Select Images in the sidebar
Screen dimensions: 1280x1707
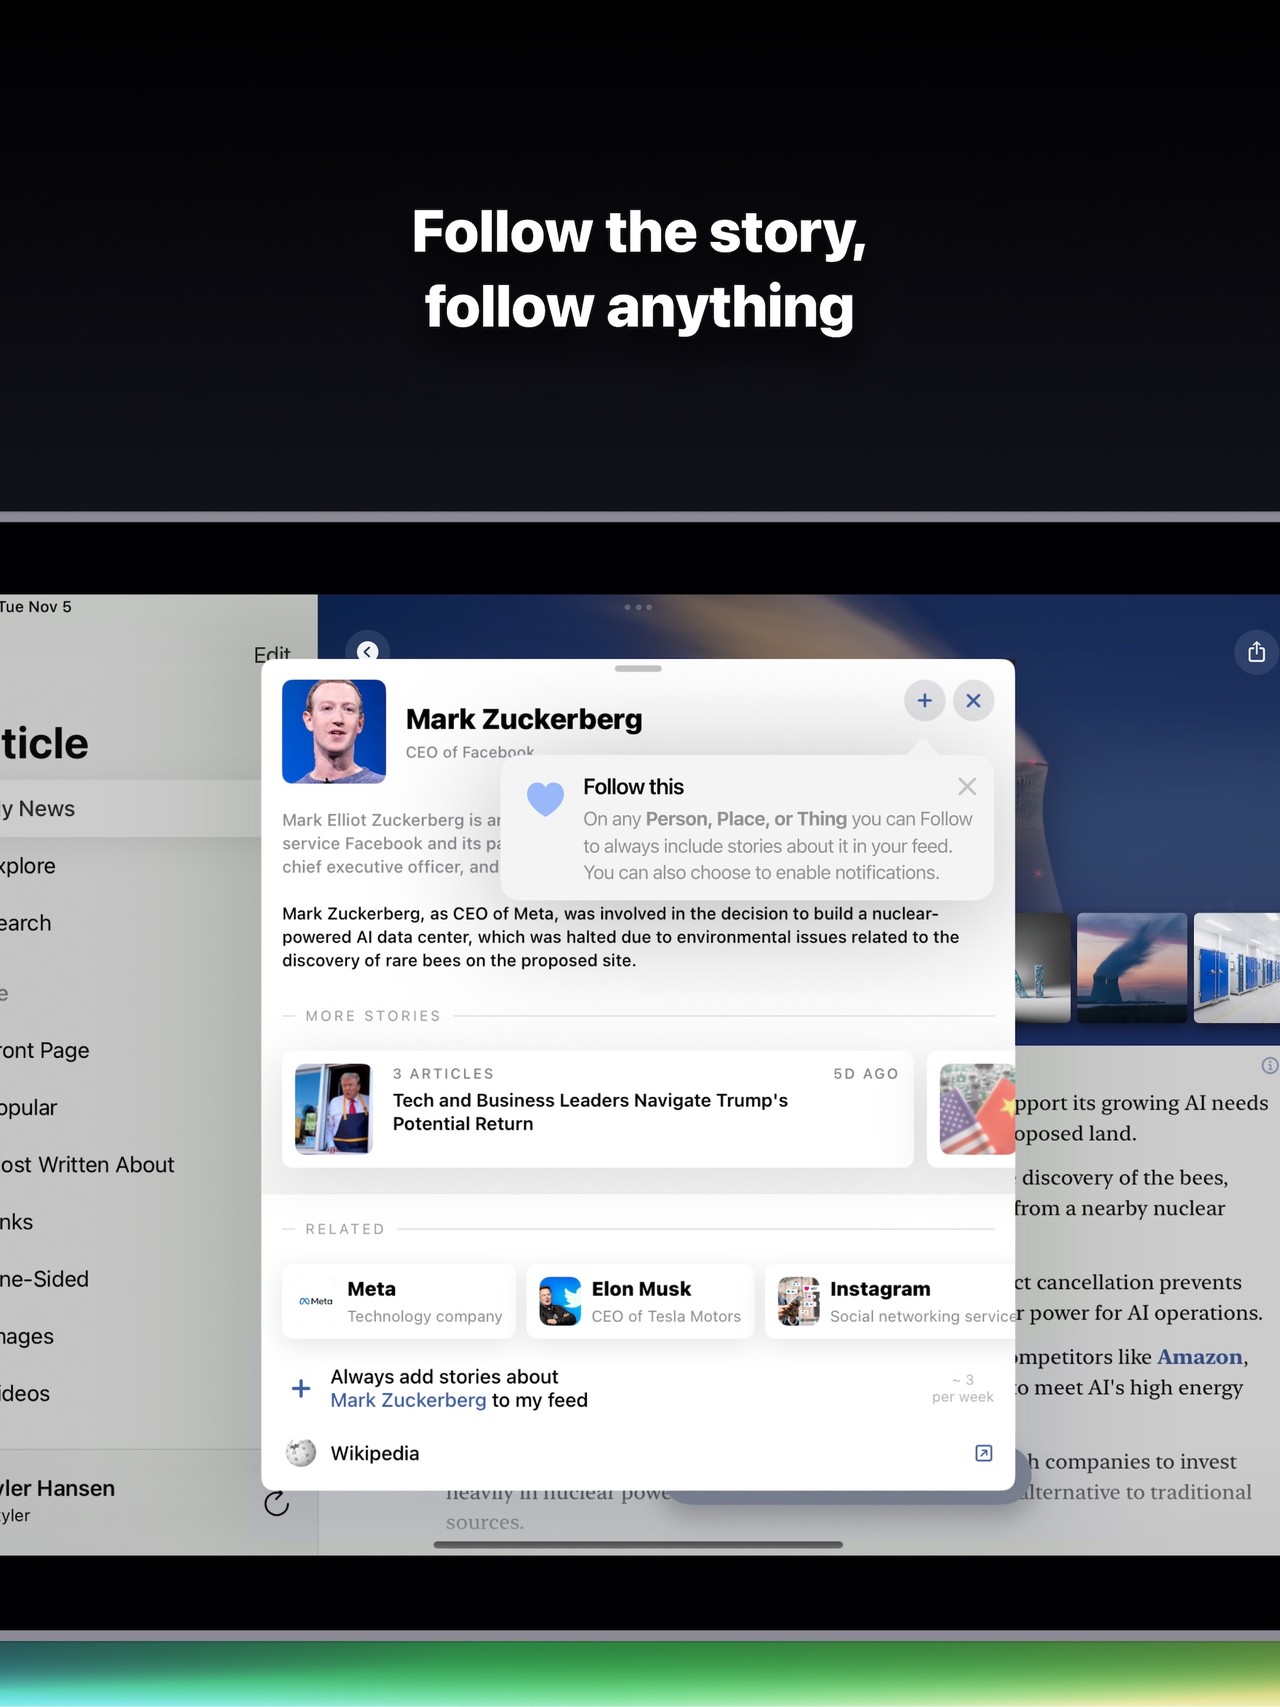tap(131, 1336)
